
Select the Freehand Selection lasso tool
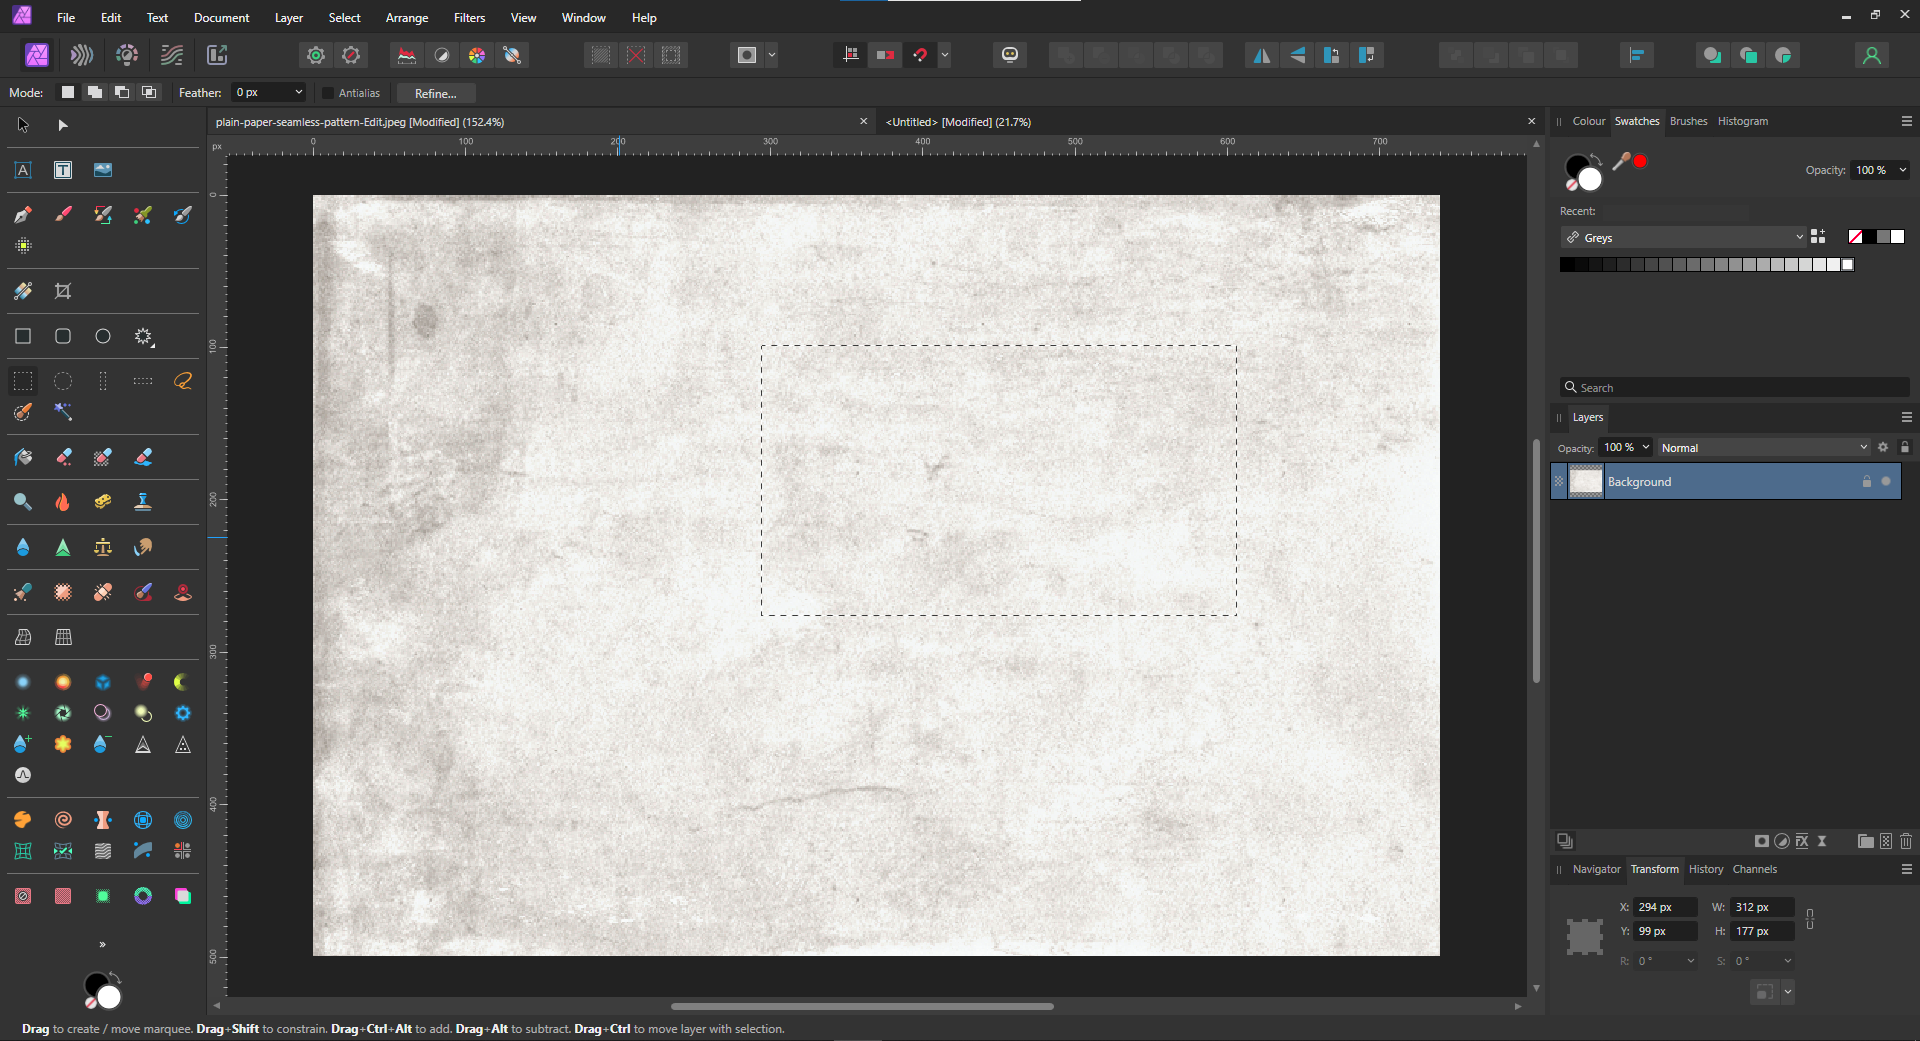click(x=183, y=381)
